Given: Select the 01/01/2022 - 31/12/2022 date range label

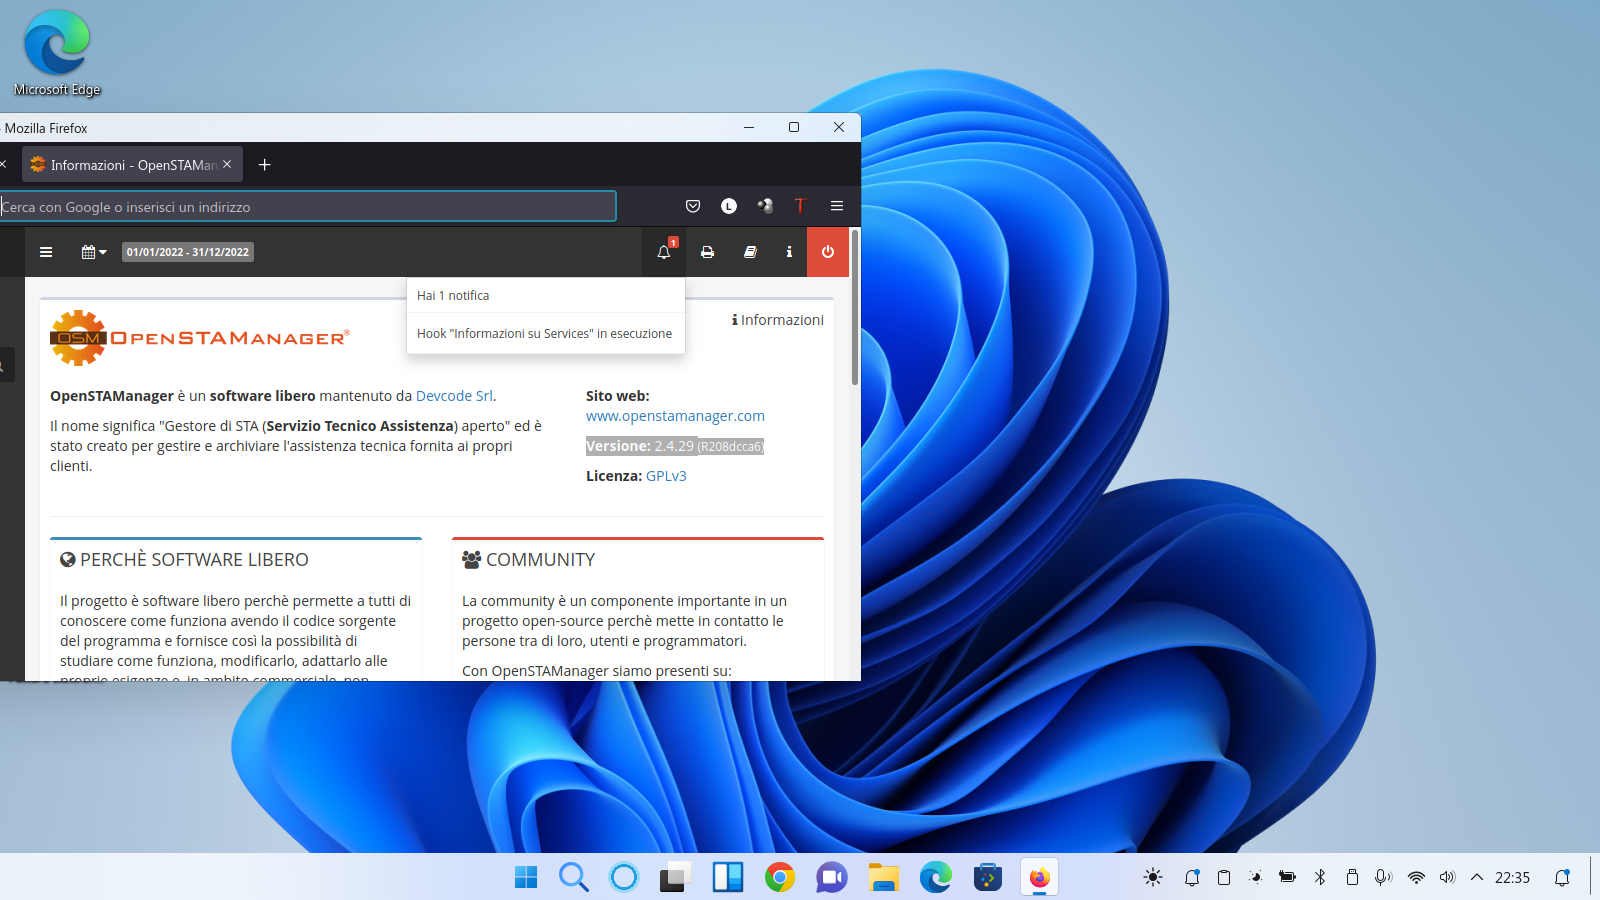Looking at the screenshot, I should (188, 252).
